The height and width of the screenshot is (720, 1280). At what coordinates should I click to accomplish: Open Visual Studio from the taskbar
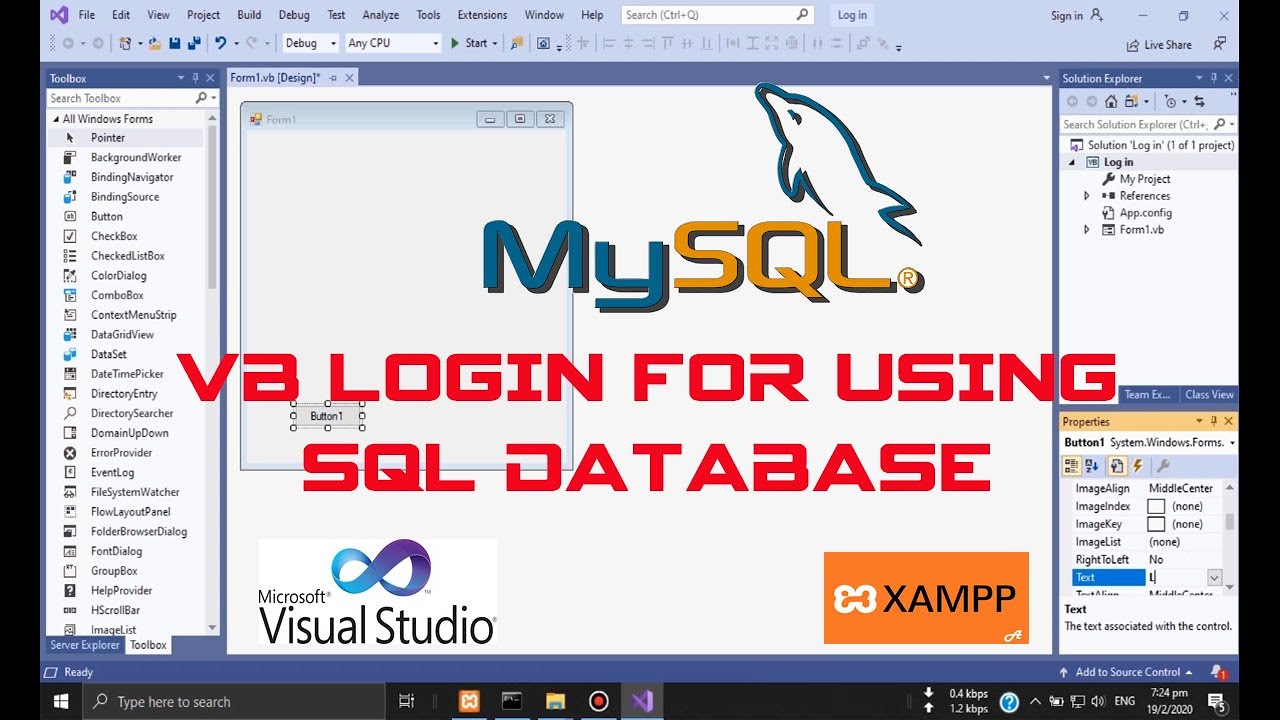[642, 701]
